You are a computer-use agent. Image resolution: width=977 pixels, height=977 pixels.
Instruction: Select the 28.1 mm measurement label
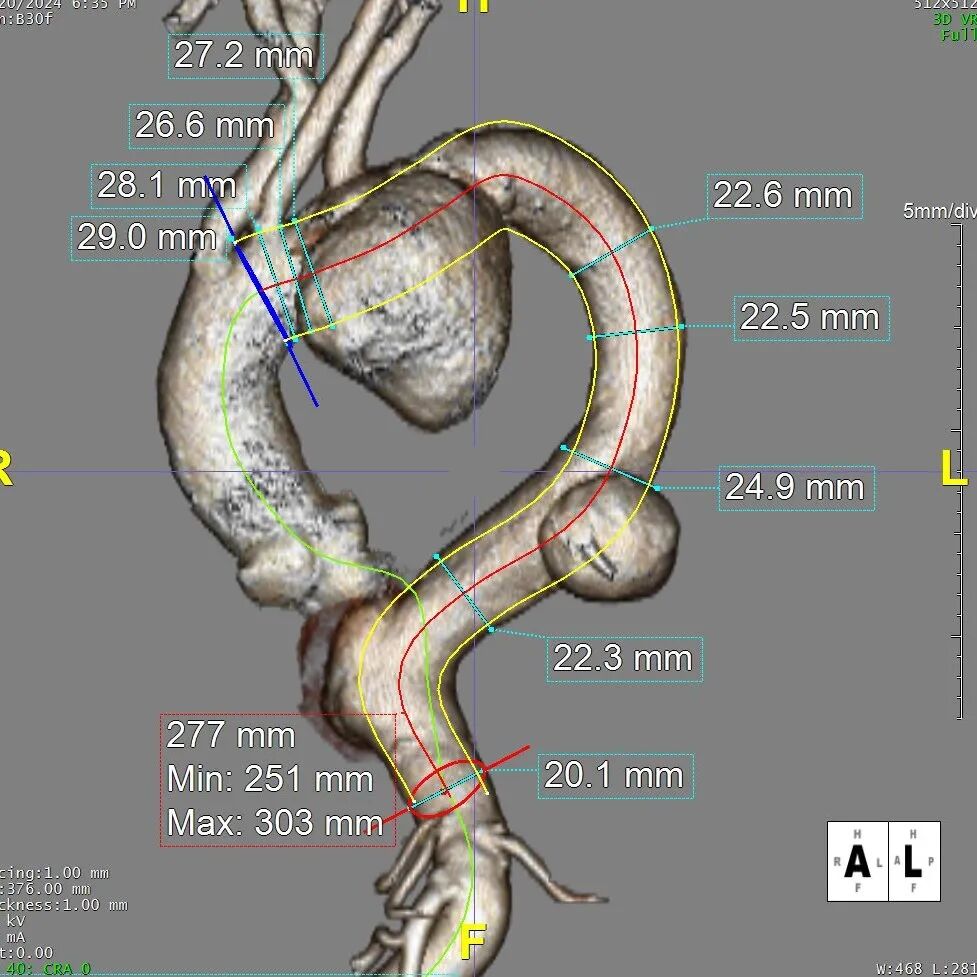(169, 186)
